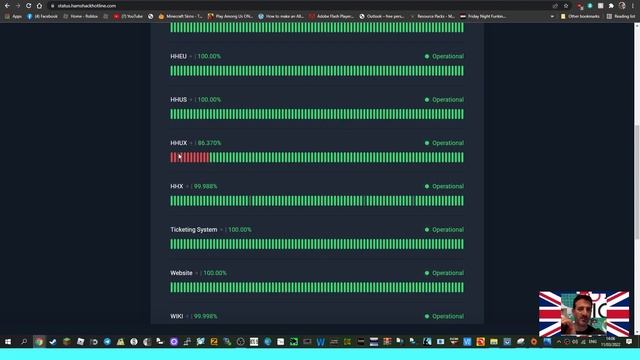This screenshot has height=360, width=640.
Task: Switch to Chrome in the taskbar
Action: [39, 342]
